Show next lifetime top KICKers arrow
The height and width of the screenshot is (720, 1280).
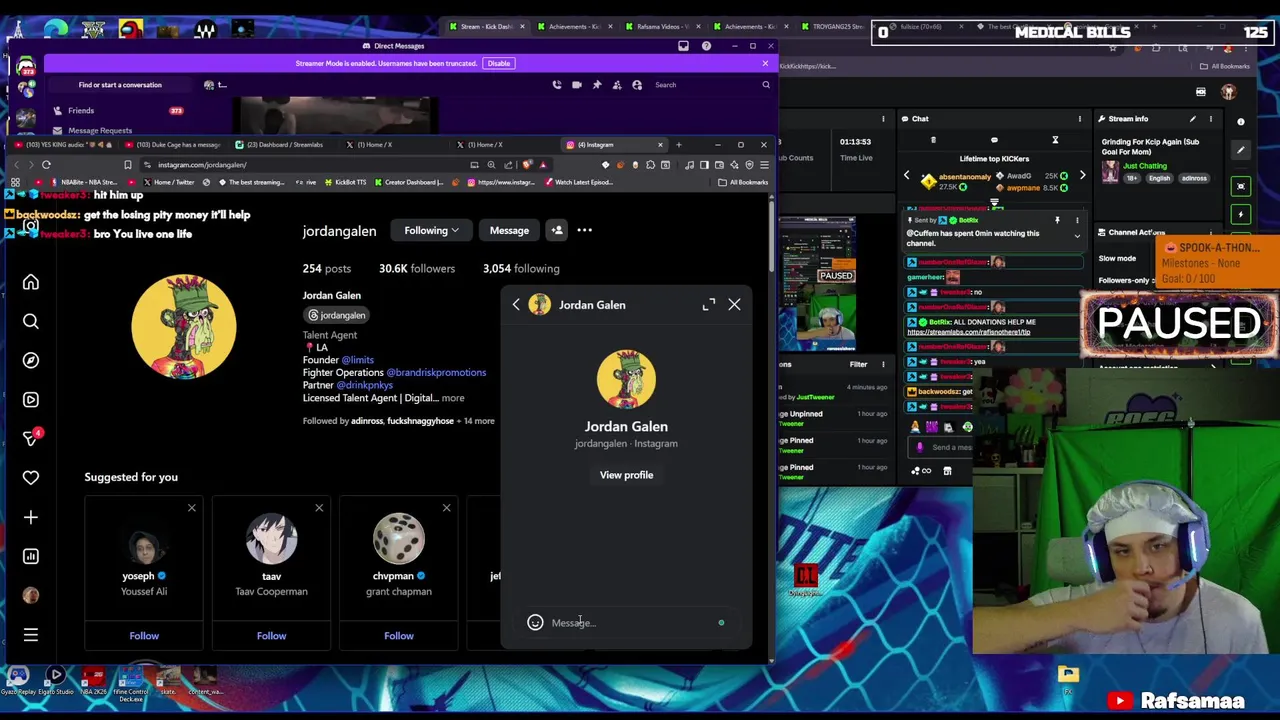pos(1082,176)
